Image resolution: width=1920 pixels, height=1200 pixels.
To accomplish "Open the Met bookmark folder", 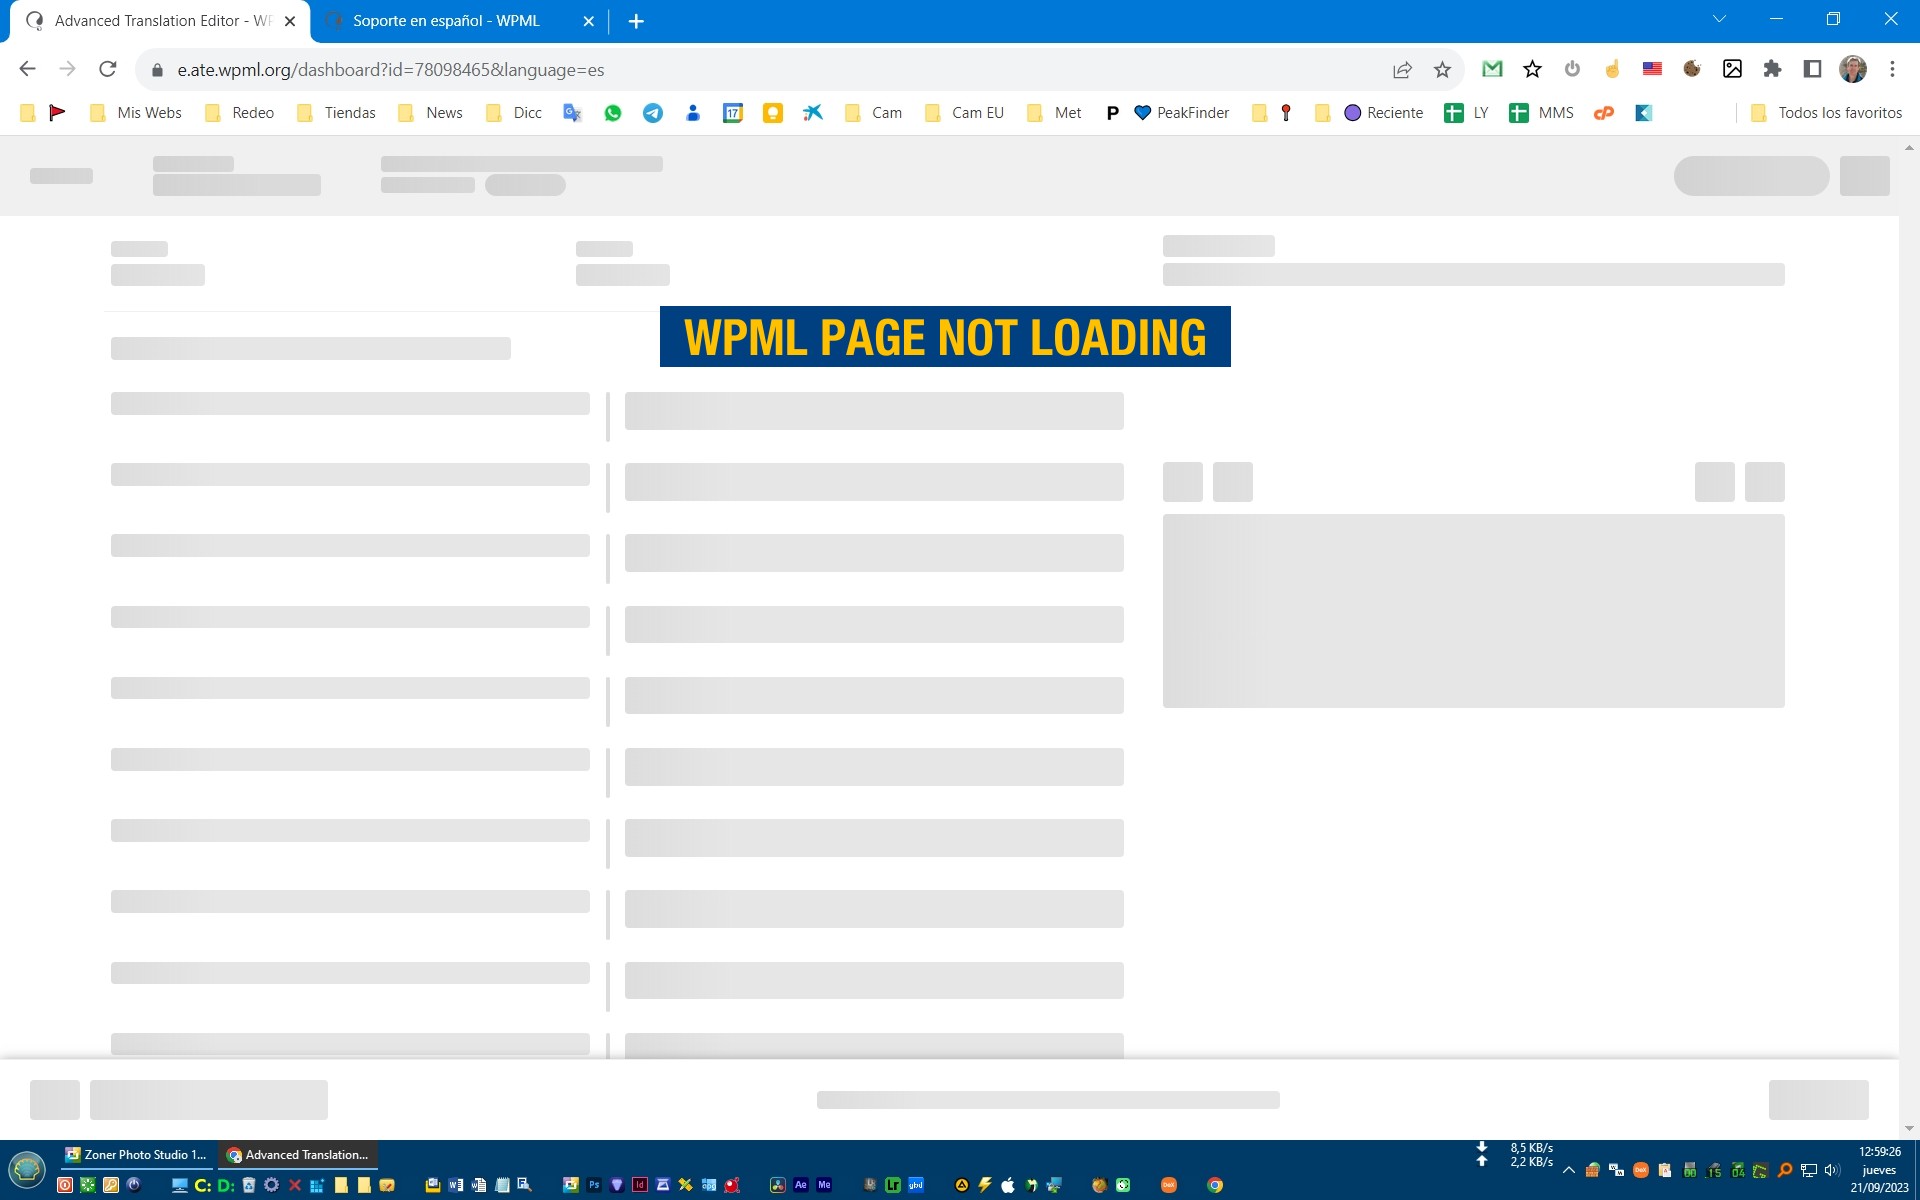I will pyautogui.click(x=1055, y=113).
